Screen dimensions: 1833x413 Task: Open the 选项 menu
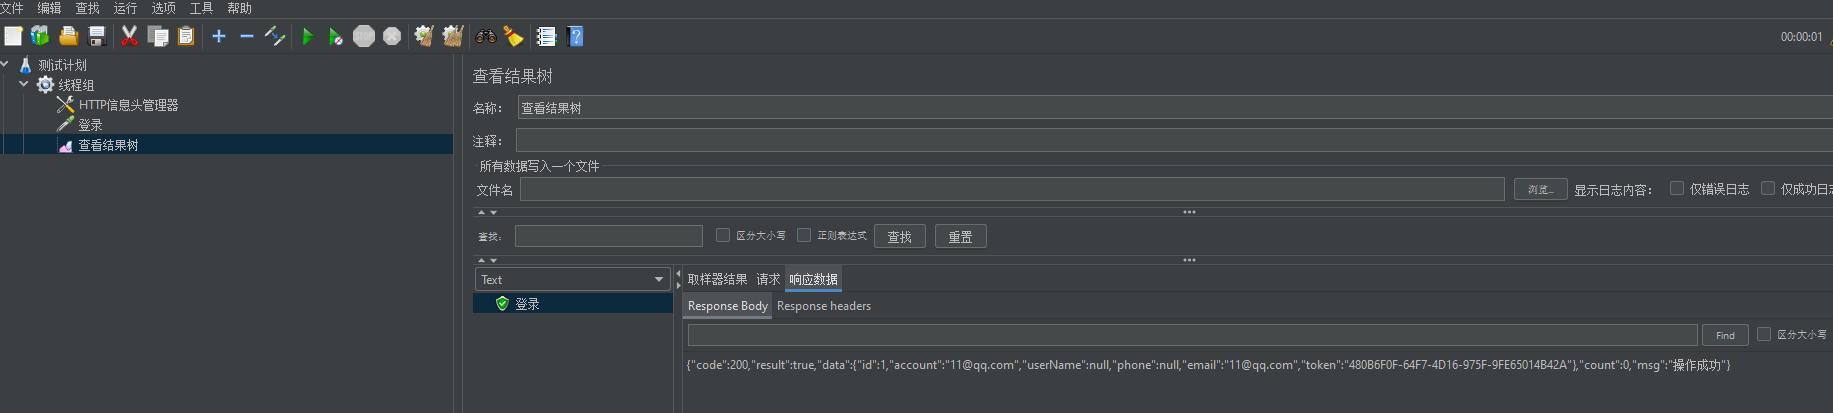pos(164,8)
